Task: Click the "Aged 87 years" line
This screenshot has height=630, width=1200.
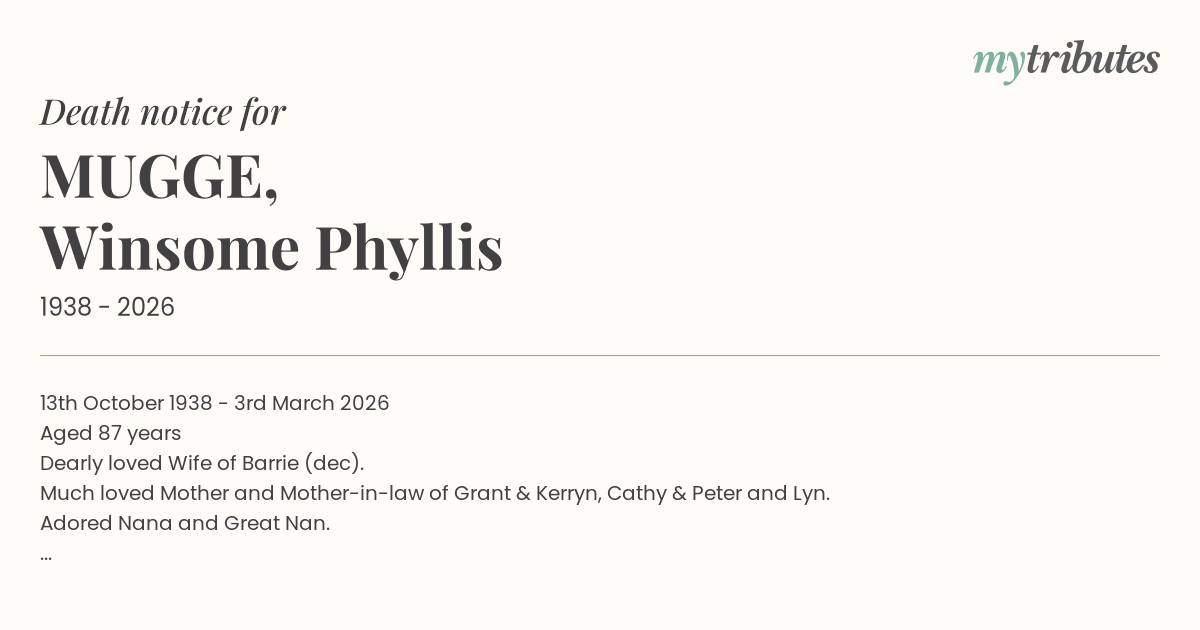Action: (x=110, y=433)
